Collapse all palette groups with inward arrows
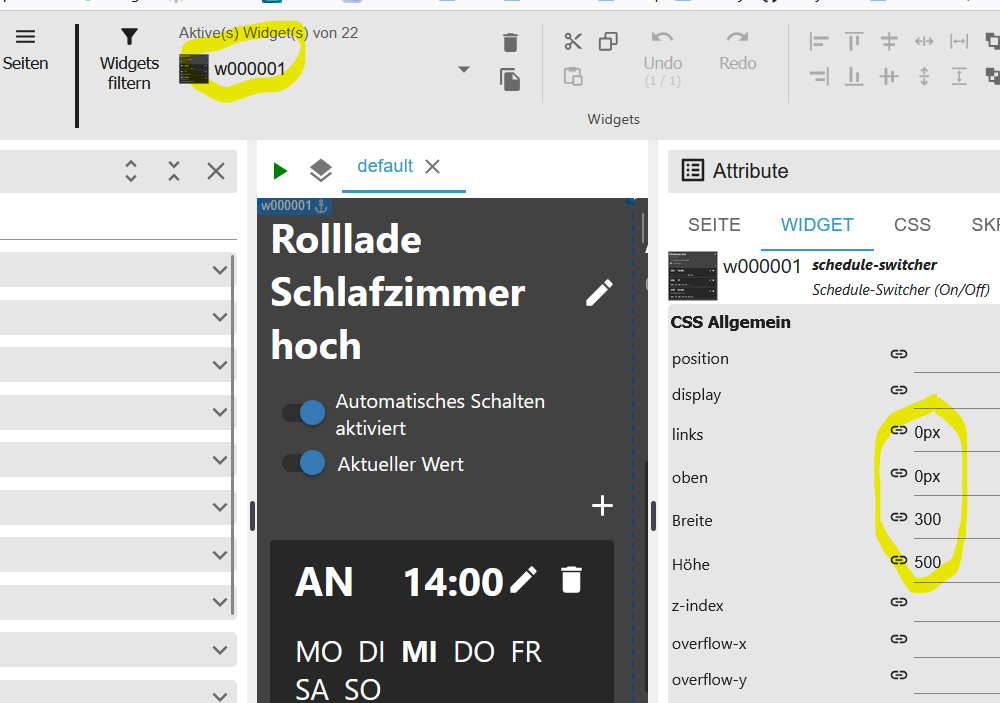The height and width of the screenshot is (703, 1000). tap(173, 171)
